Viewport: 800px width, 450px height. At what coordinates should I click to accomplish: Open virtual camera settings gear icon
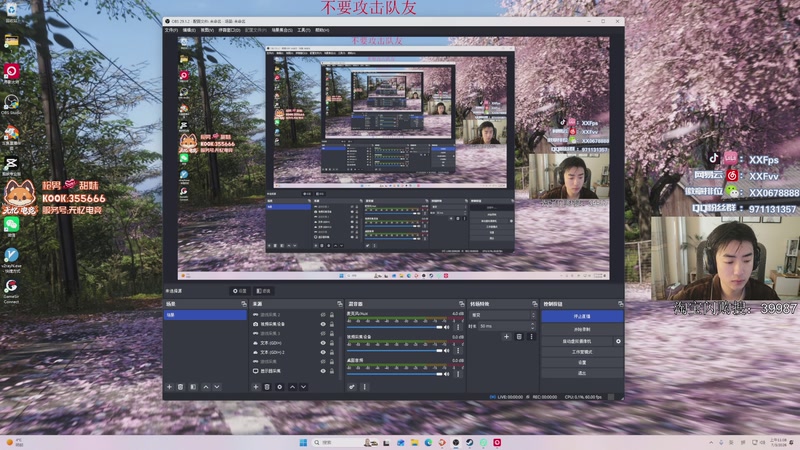618,341
